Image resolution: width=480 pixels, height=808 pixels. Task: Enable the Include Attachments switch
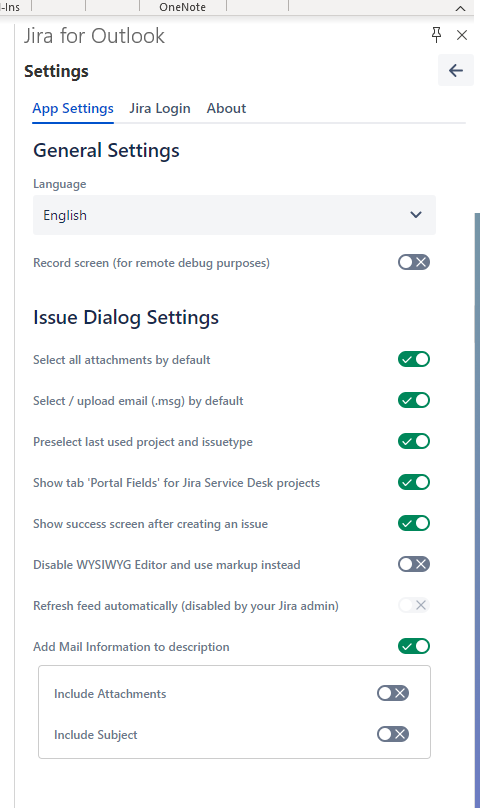pyautogui.click(x=393, y=693)
